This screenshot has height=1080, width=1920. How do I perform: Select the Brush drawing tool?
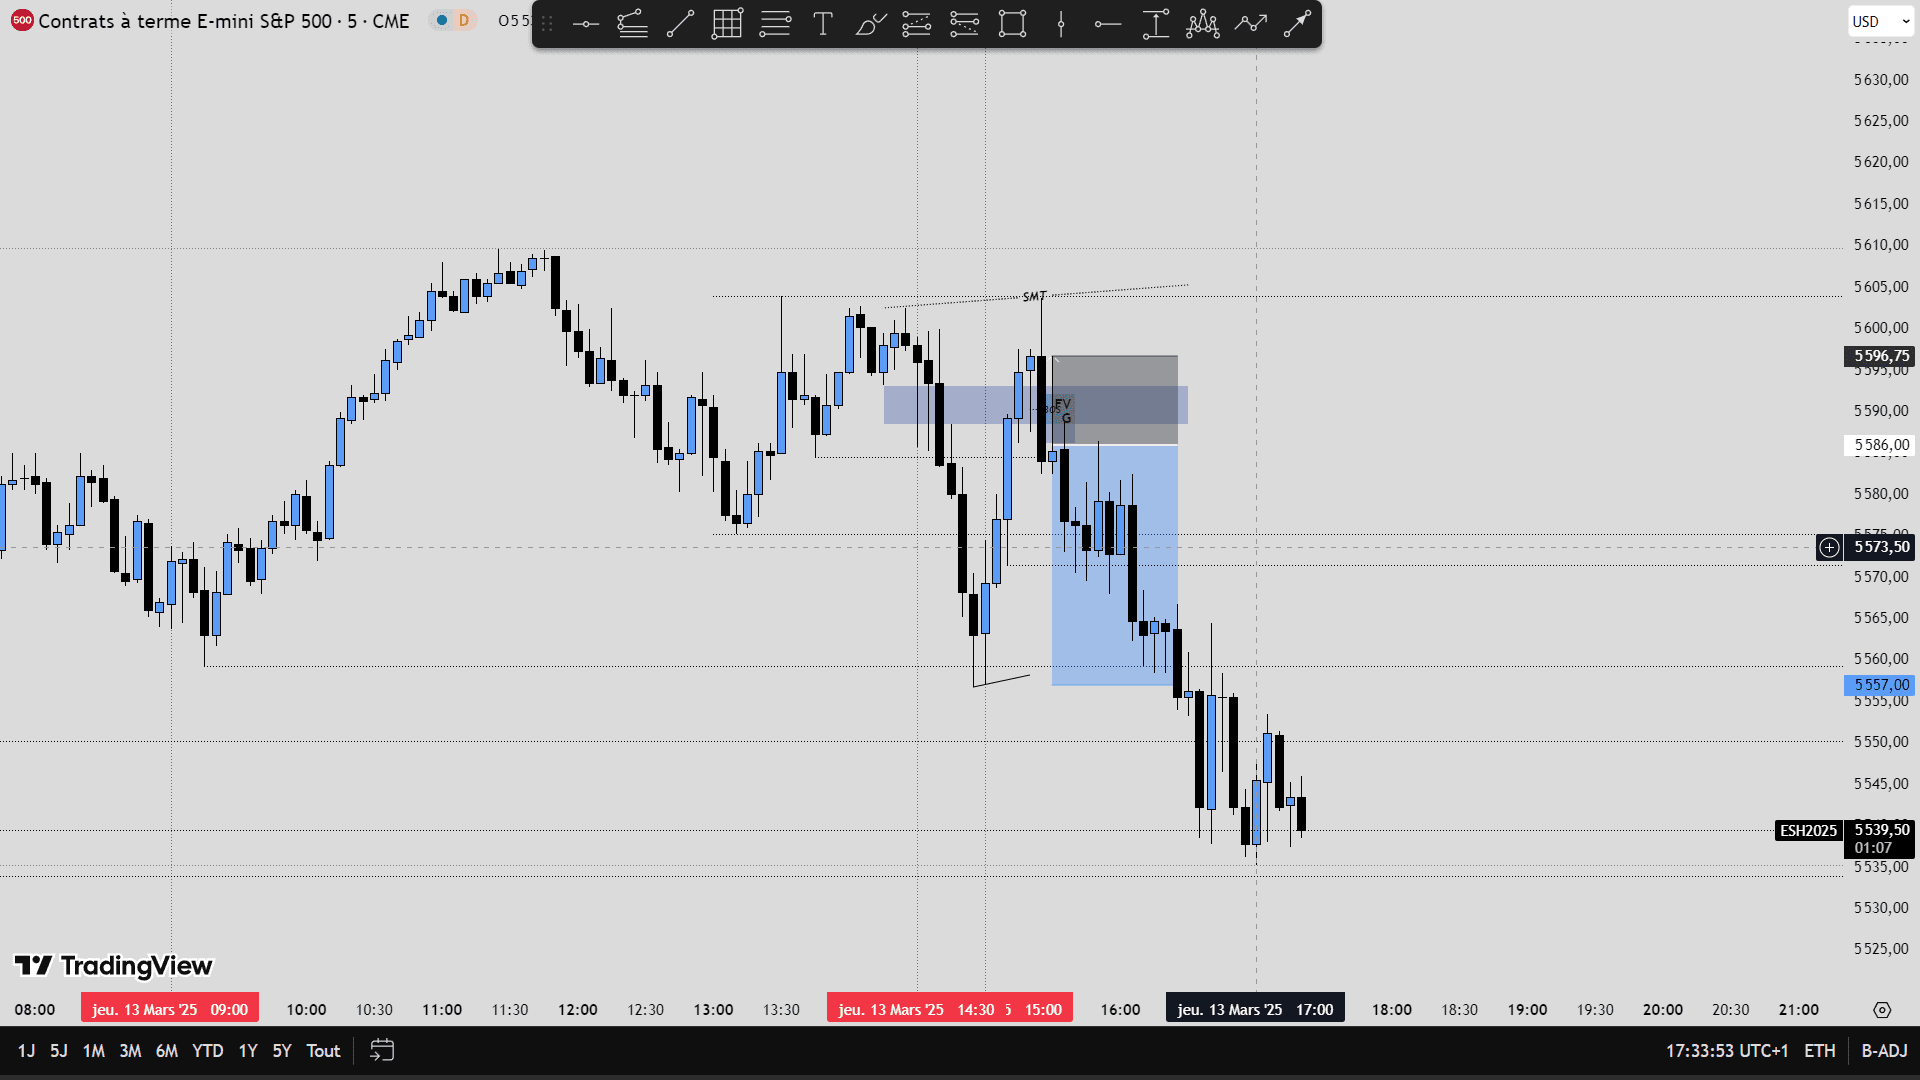tap(870, 24)
